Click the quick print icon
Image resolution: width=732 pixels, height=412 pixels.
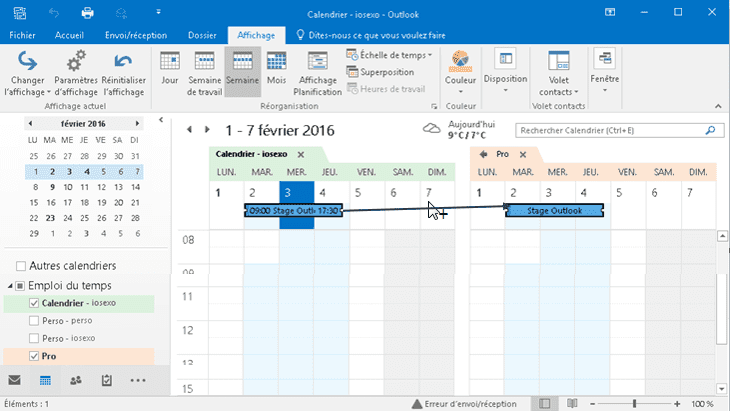coord(87,13)
